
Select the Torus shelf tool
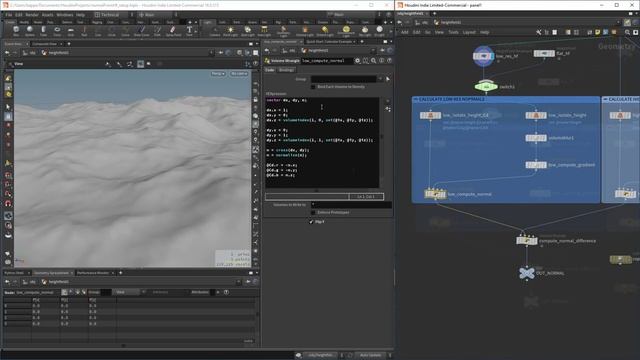pyautogui.click(x=57, y=31)
